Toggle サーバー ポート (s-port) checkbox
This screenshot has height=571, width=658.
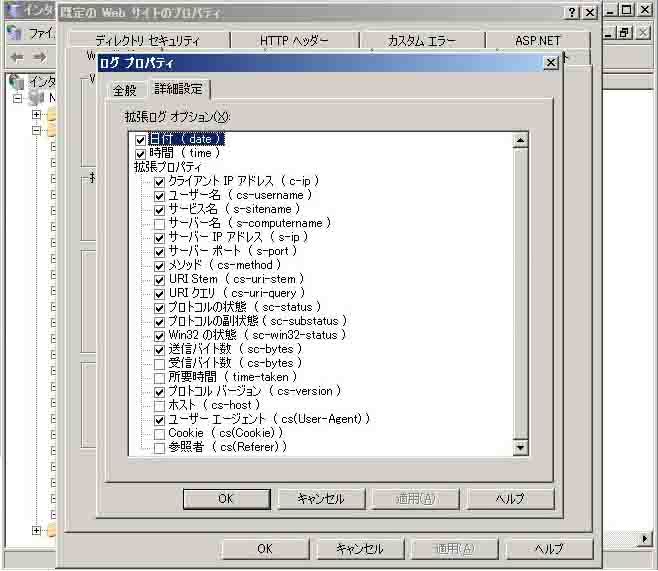(x=159, y=252)
